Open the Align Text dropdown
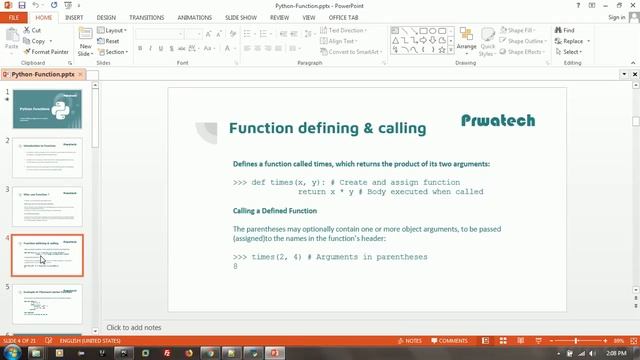This screenshot has width=640, height=360. [339, 41]
